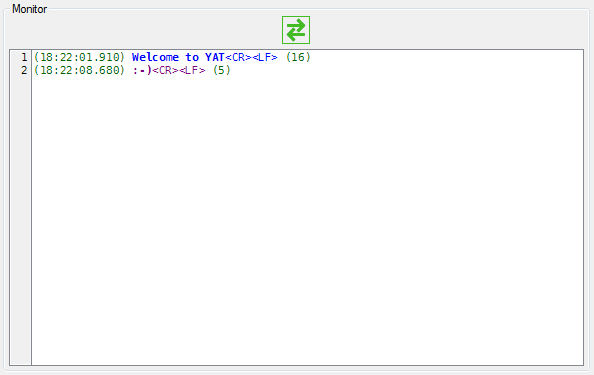Screen dimensions: 594x375
Task: Click the purple ':-)' text
Action: (142, 70)
